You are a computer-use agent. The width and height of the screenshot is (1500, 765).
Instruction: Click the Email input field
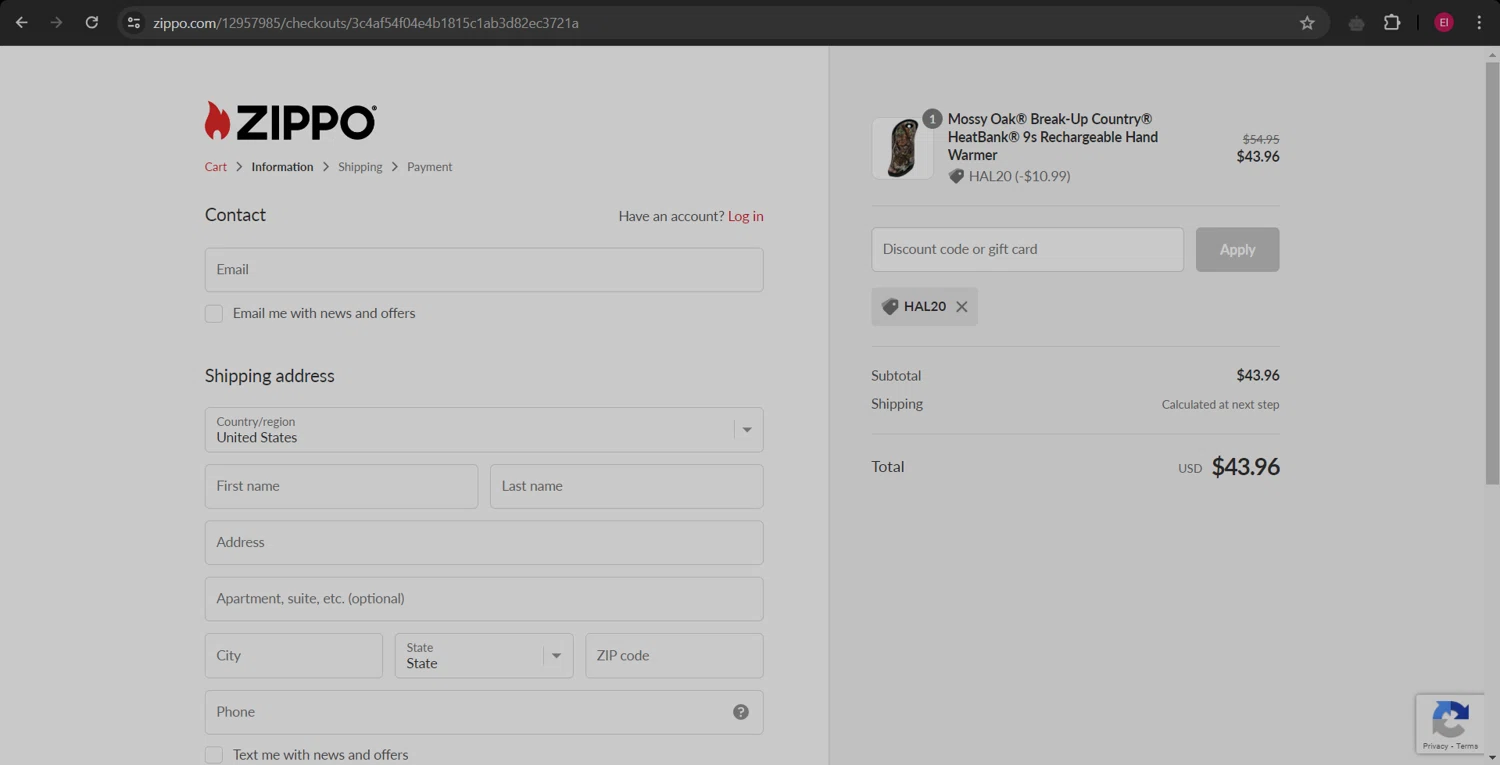pyautogui.click(x=484, y=270)
